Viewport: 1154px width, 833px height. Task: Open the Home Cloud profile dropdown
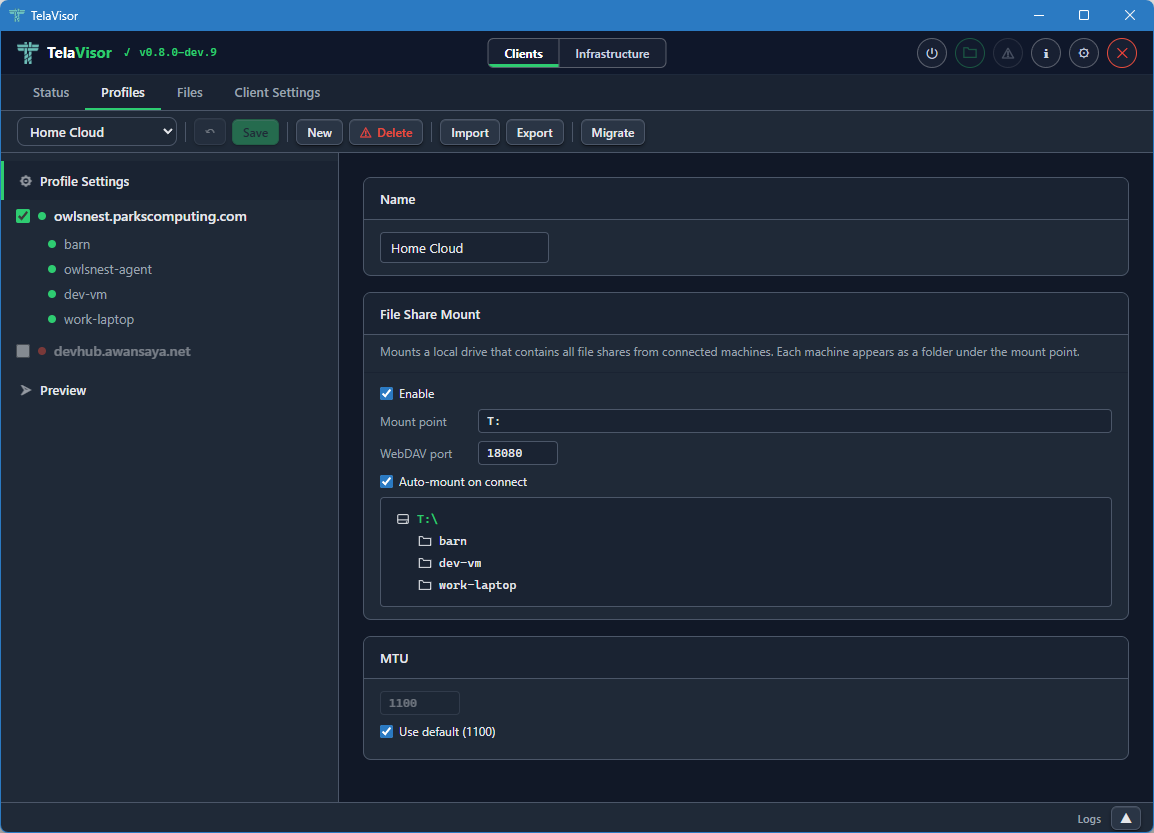coord(96,131)
